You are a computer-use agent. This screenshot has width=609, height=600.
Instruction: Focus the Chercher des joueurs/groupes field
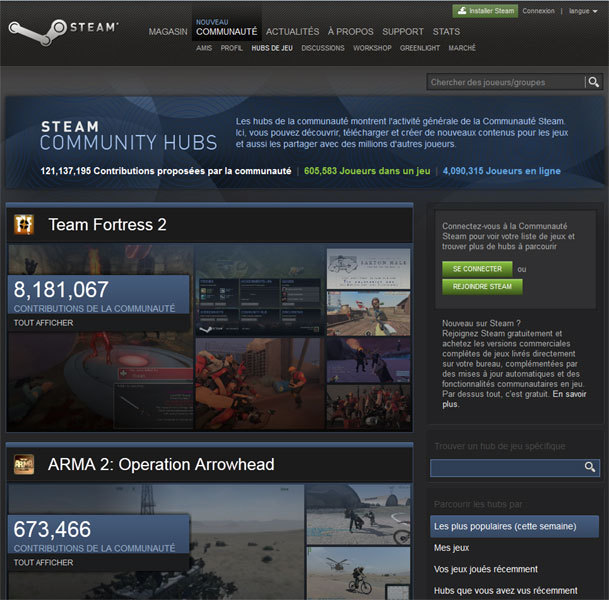[505, 82]
